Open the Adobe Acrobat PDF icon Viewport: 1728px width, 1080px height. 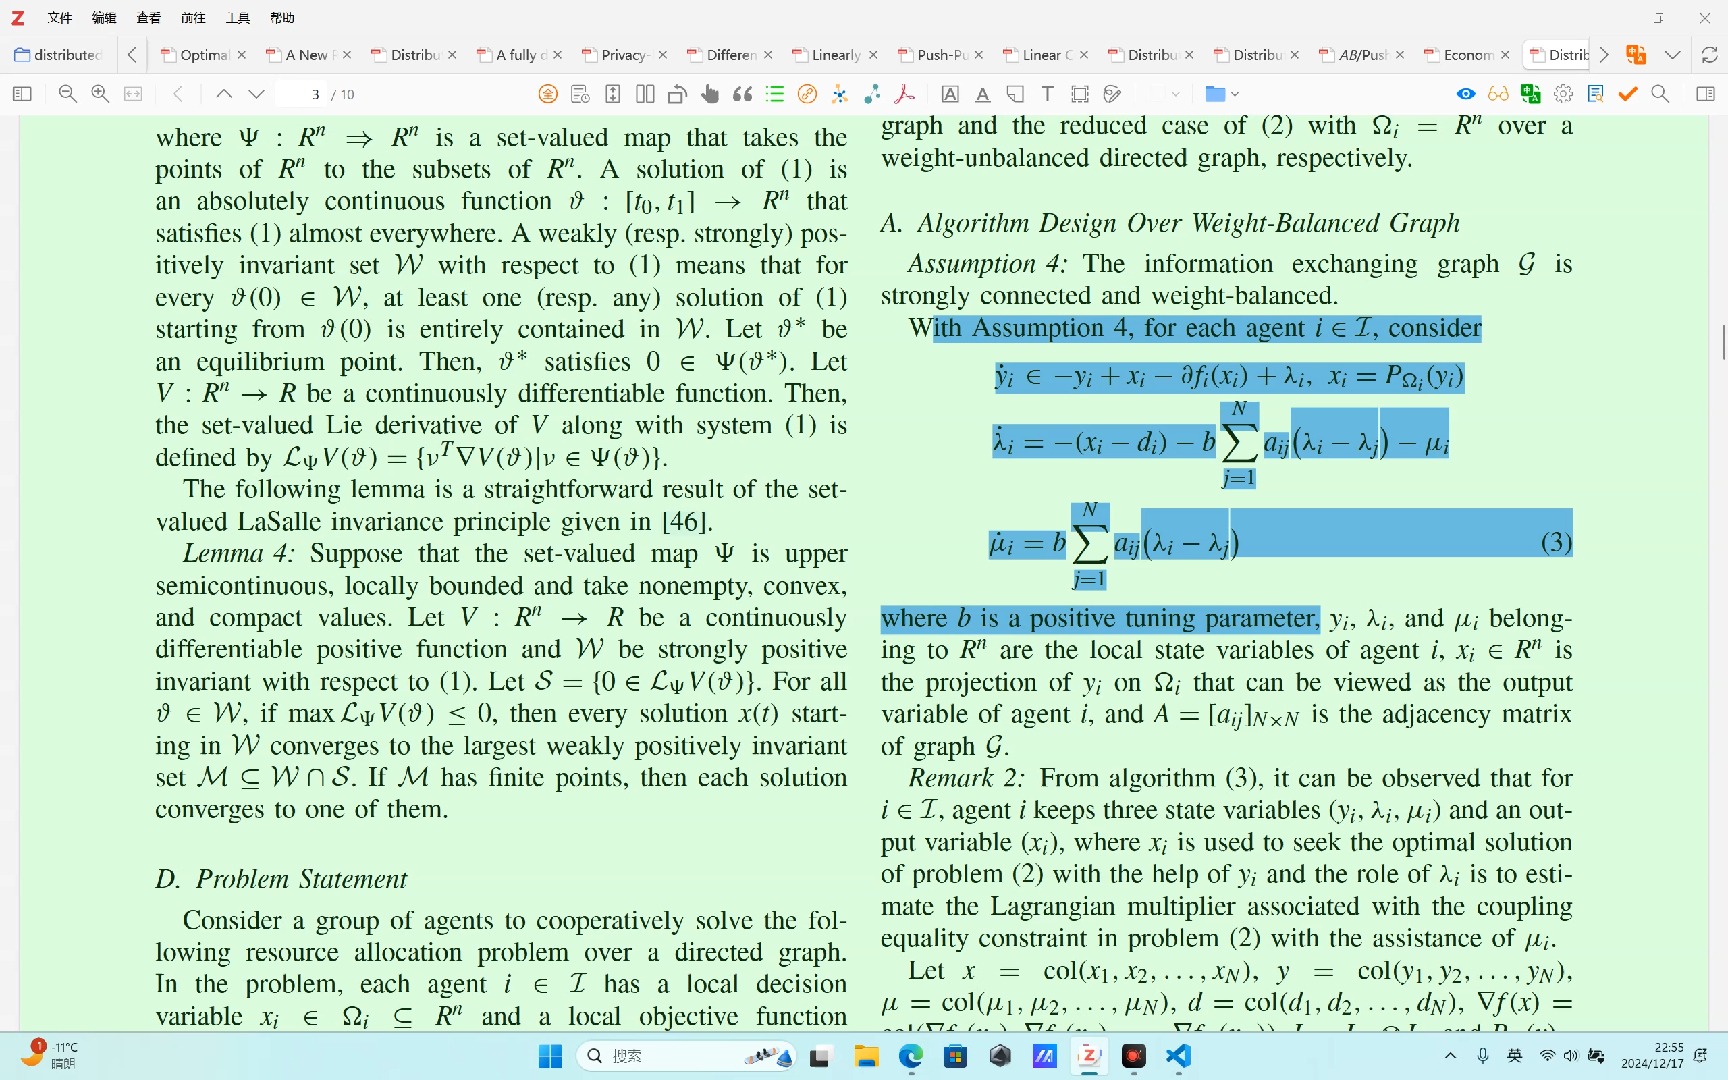point(905,94)
